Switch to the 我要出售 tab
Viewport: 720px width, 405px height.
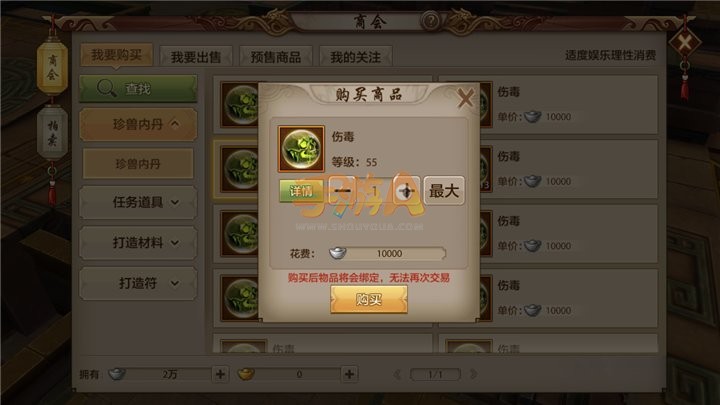196,57
